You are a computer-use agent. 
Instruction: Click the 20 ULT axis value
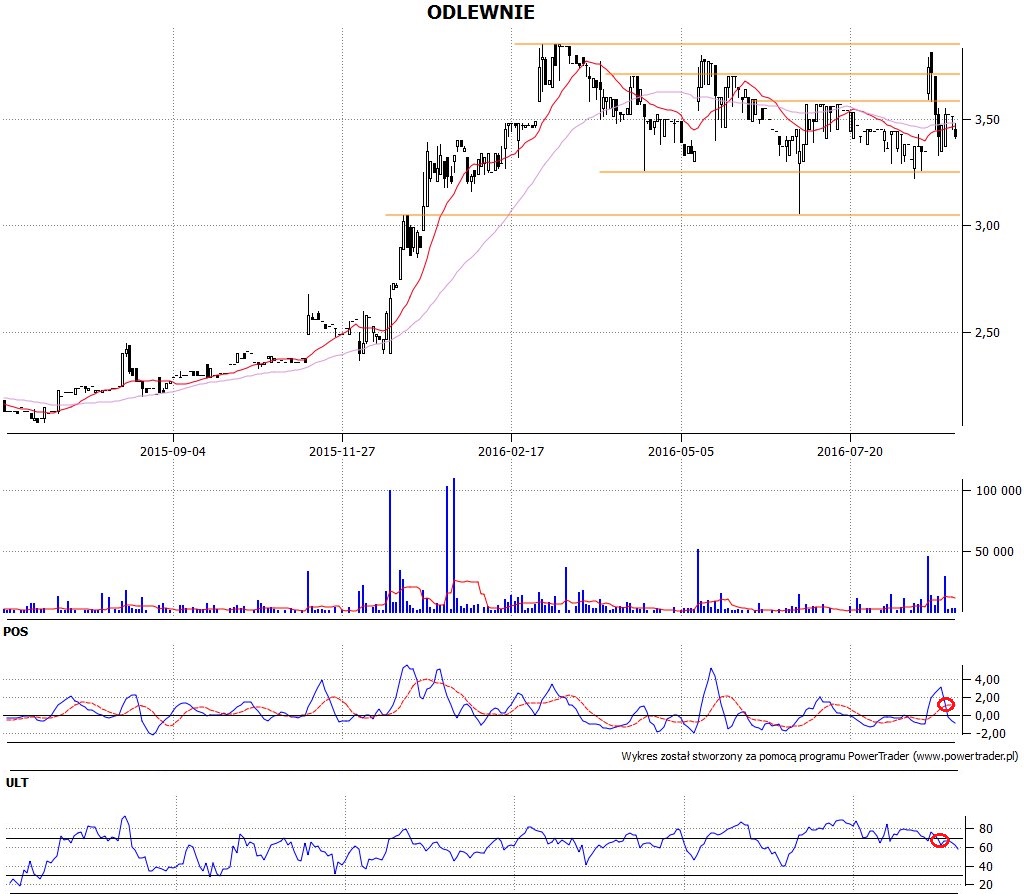click(x=986, y=884)
